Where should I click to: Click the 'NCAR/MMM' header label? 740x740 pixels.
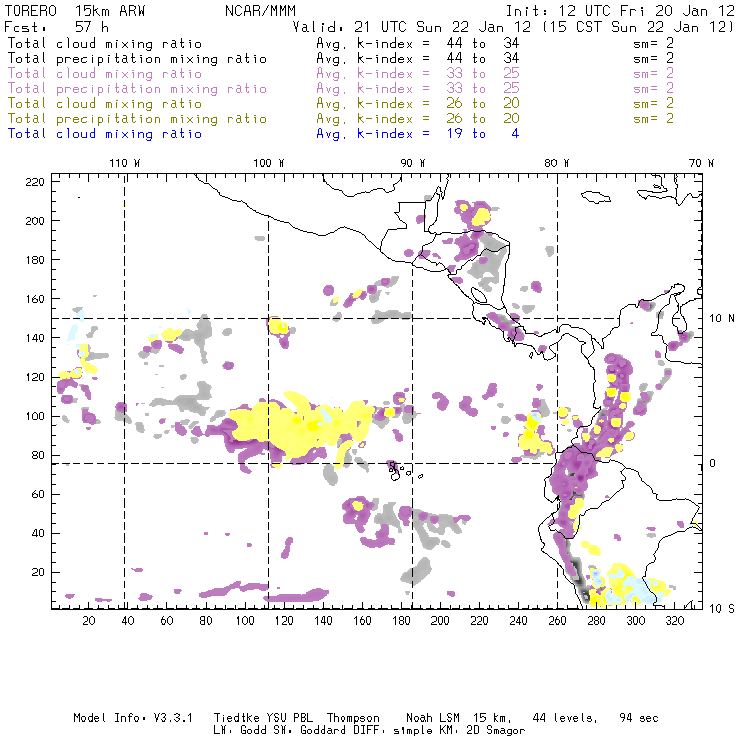[261, 11]
